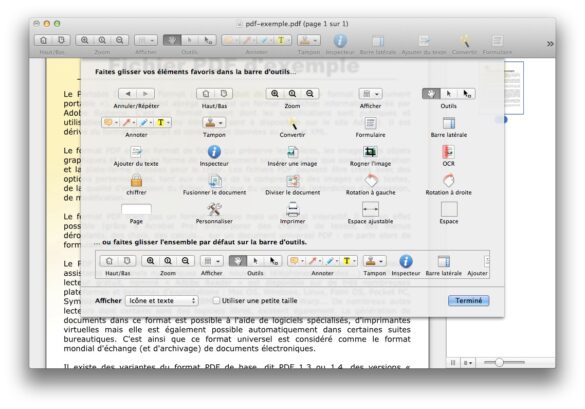Click the OCR icon
The width and height of the screenshot is (585, 409).
coord(448,152)
